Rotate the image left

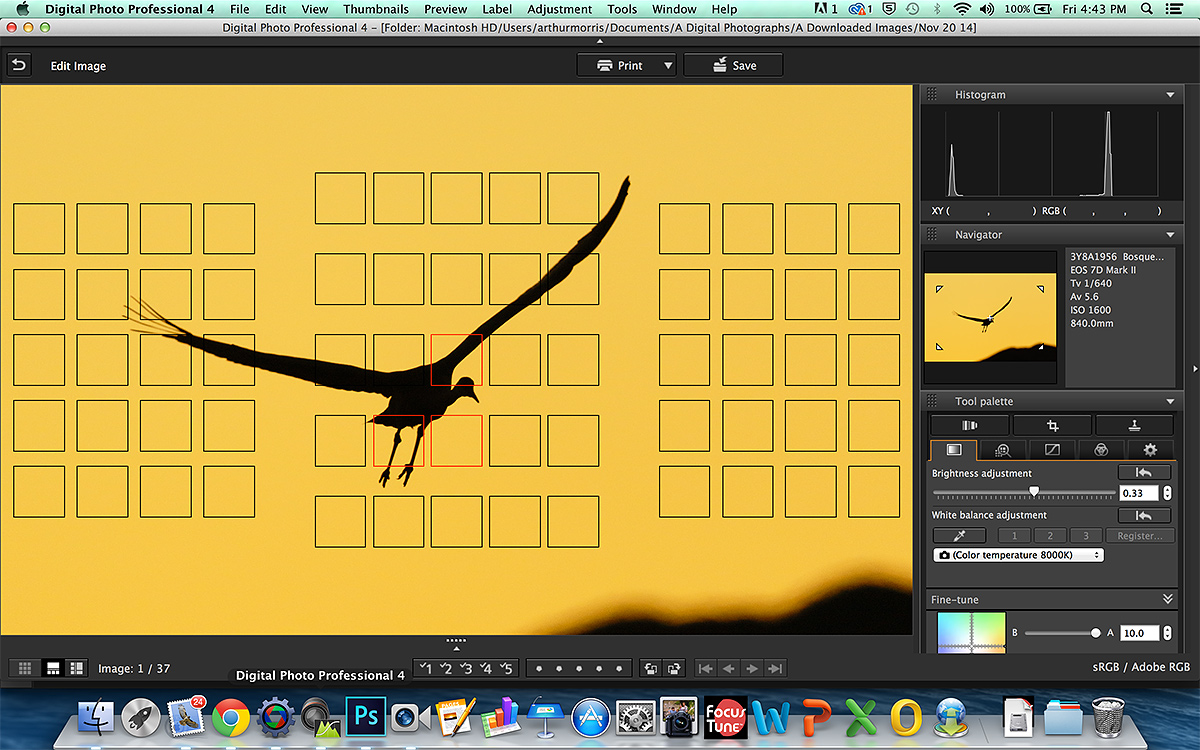pos(651,668)
